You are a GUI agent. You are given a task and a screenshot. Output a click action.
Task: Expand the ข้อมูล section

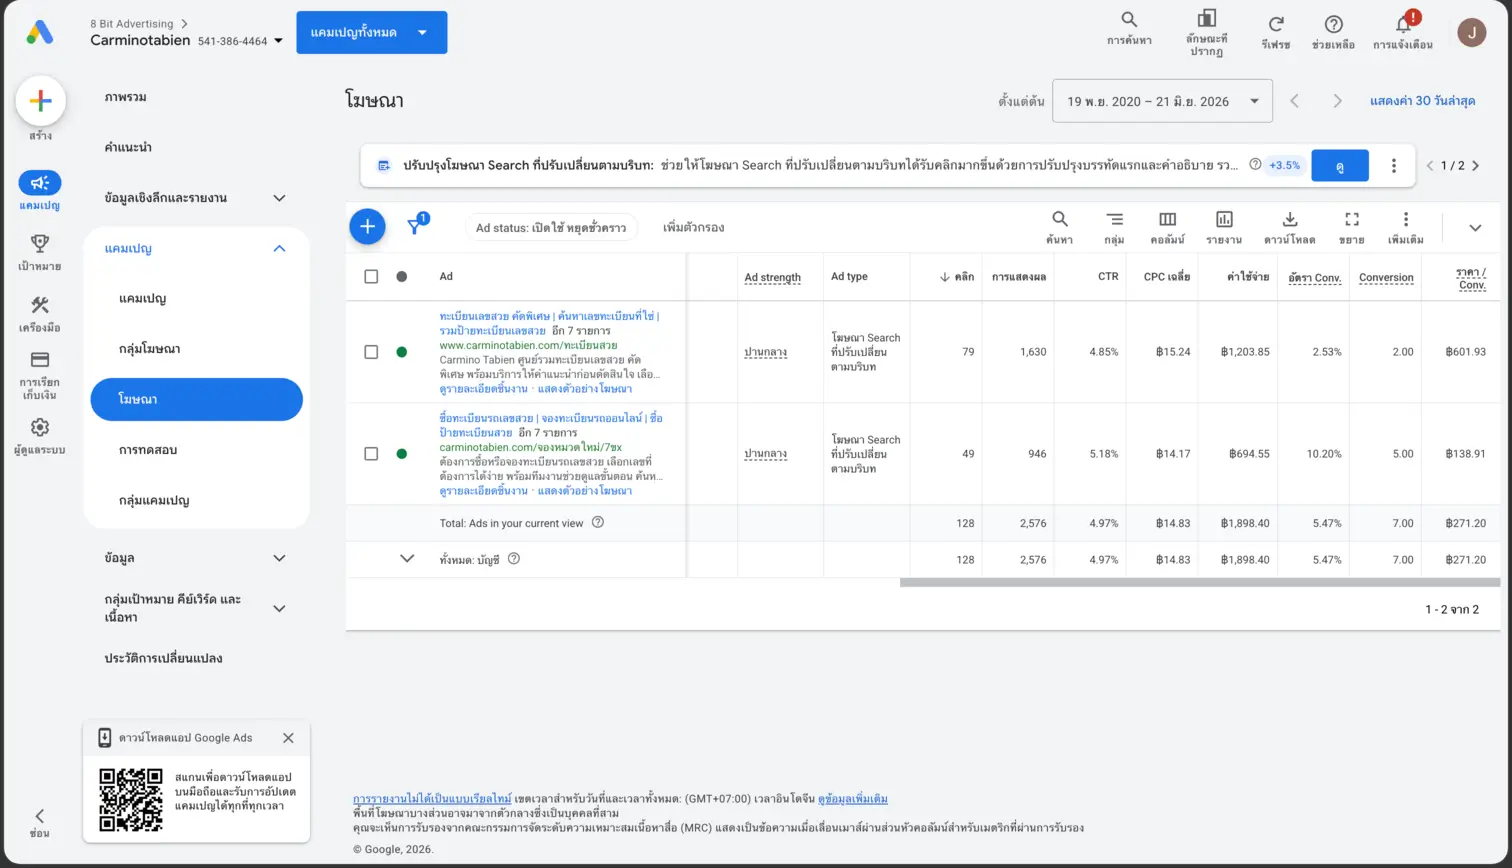[279, 558]
